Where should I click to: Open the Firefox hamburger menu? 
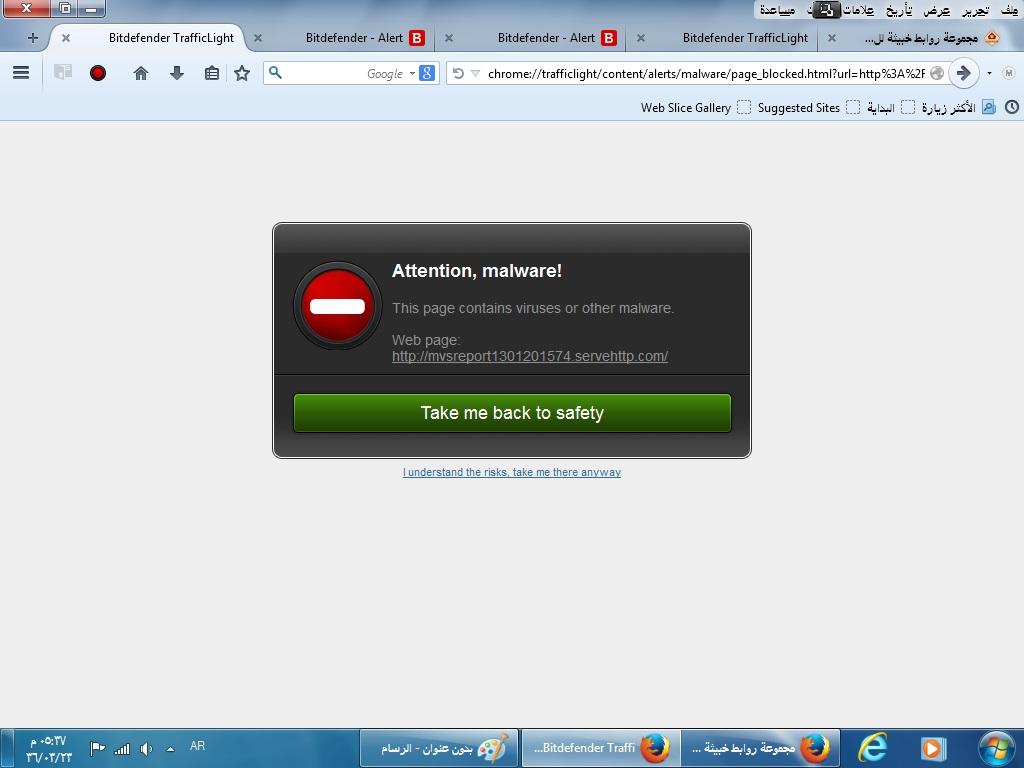click(x=21, y=72)
